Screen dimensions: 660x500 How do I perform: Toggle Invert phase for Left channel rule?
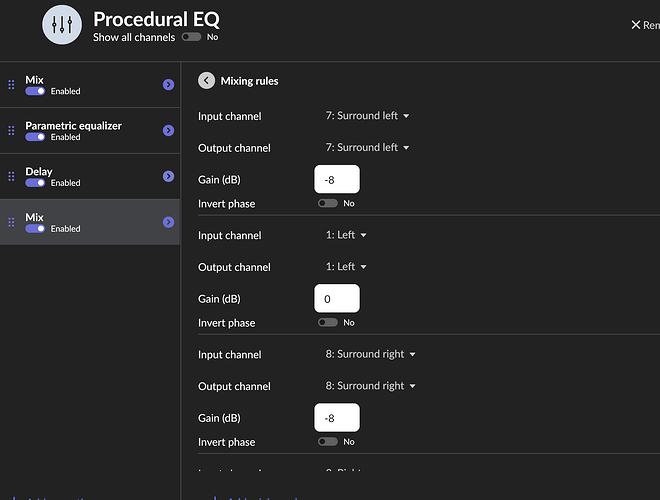click(x=328, y=322)
